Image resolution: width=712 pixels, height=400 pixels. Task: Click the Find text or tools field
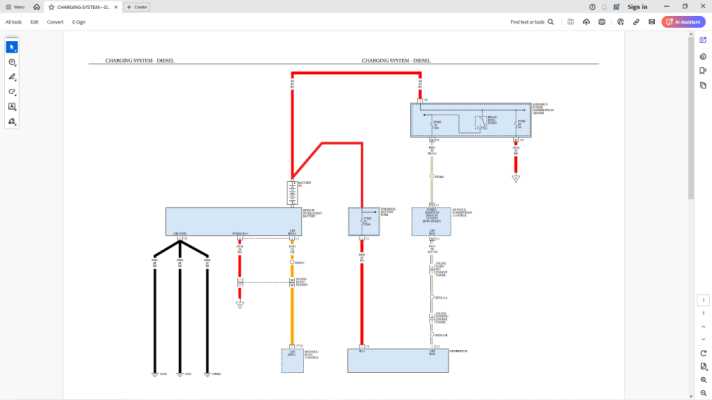tap(532, 22)
